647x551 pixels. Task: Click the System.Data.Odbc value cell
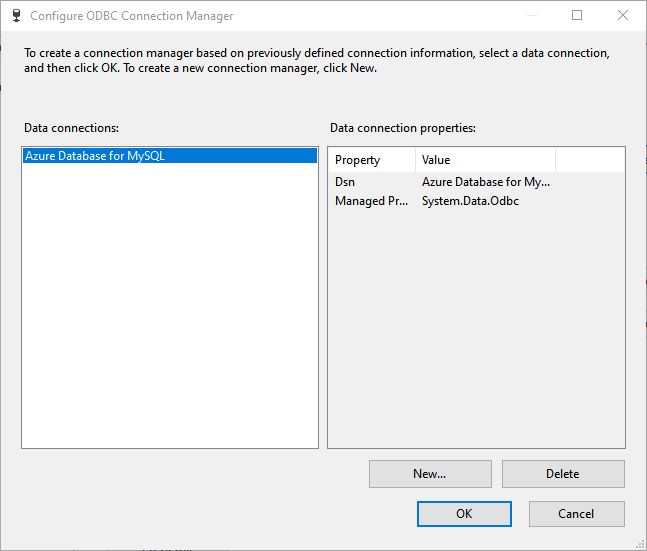point(470,201)
